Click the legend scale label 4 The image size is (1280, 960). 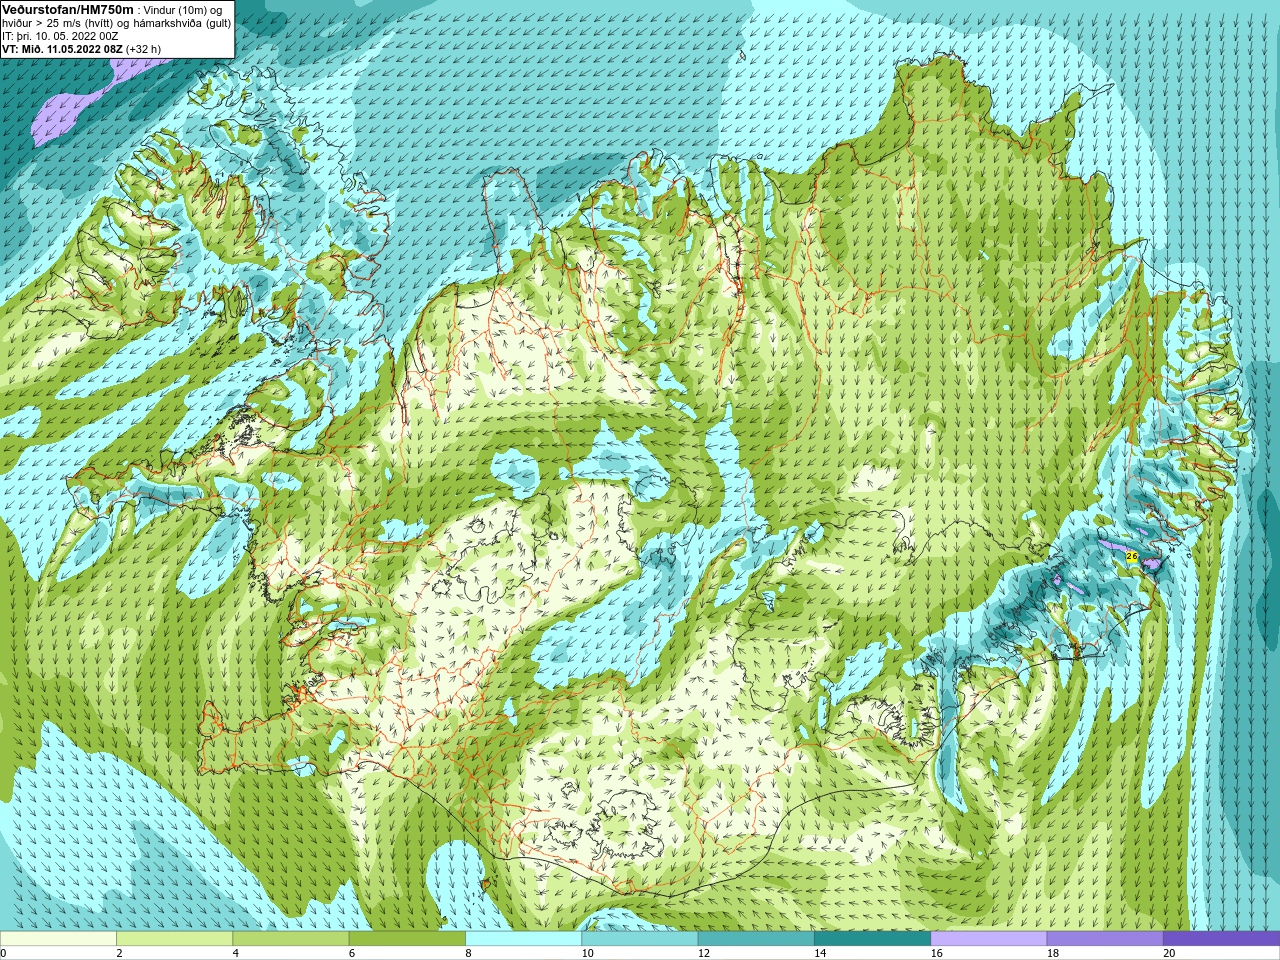coord(235,953)
